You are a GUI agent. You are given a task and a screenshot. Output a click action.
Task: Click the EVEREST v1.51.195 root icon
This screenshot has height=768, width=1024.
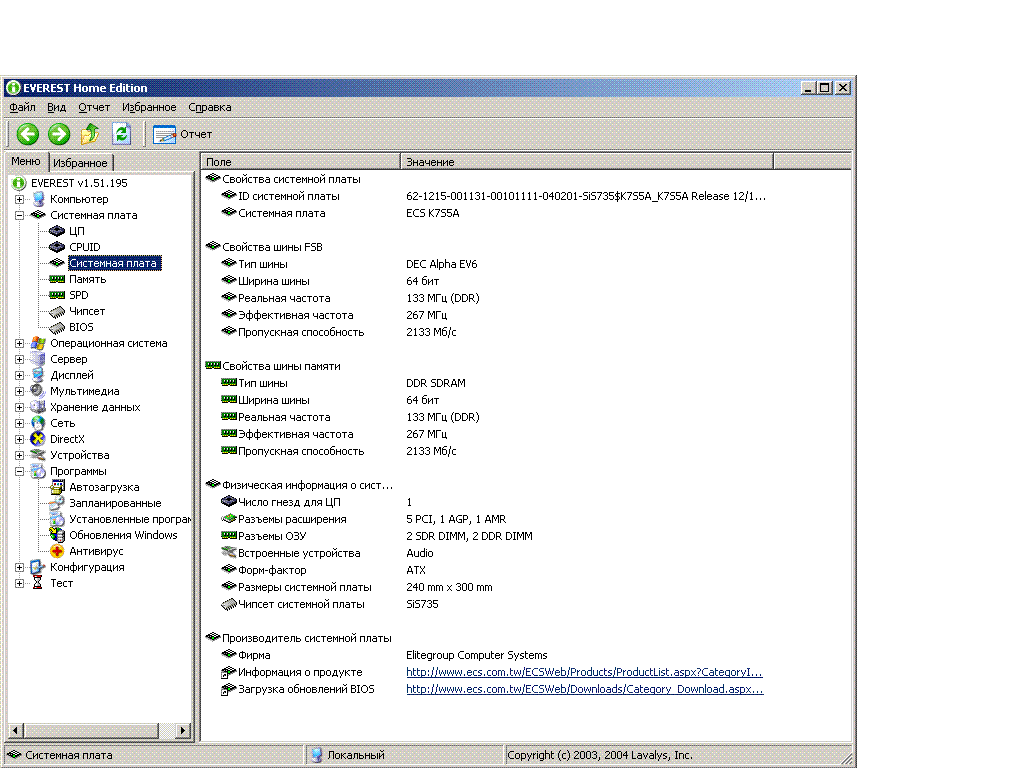tap(19, 183)
